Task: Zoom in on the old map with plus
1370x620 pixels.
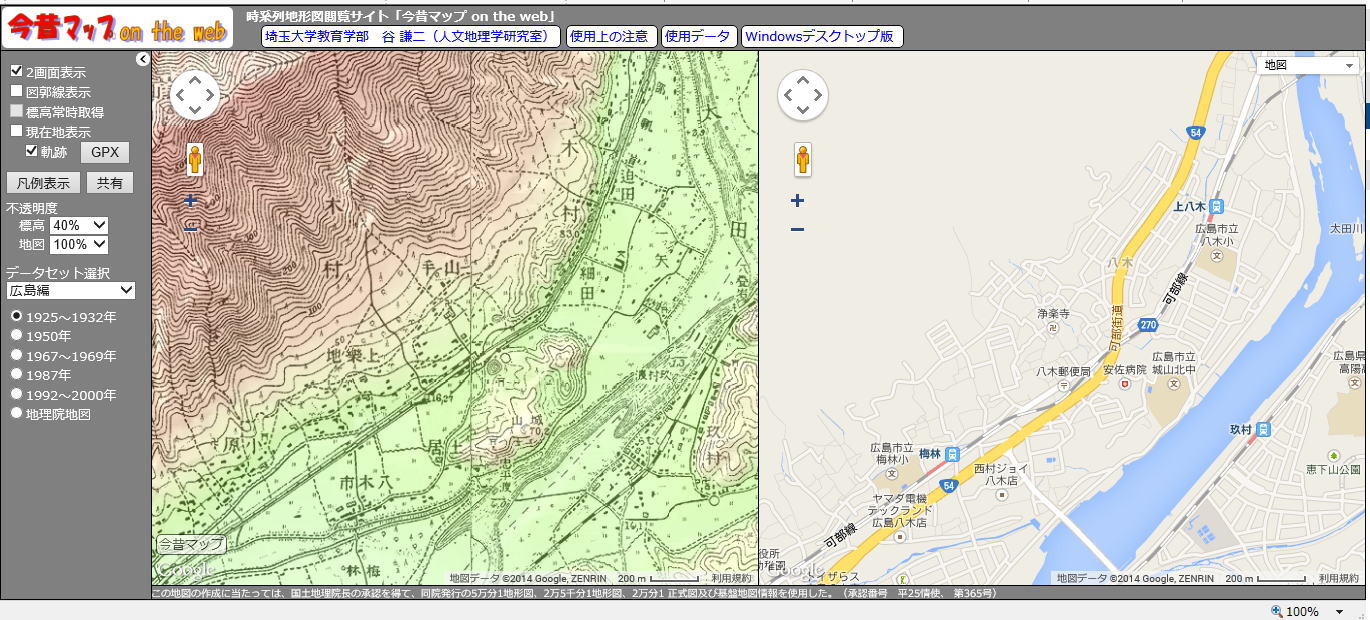Action: (x=191, y=200)
